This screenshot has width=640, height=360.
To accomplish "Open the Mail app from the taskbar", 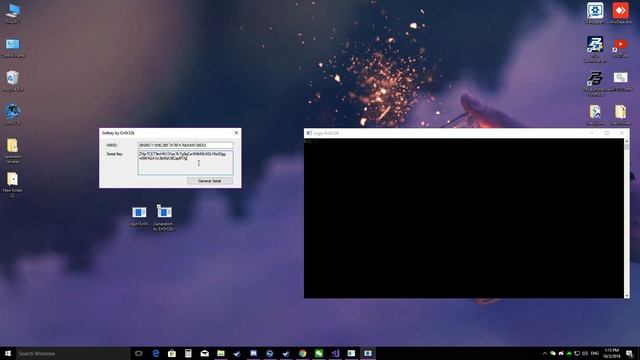I will coord(204,353).
